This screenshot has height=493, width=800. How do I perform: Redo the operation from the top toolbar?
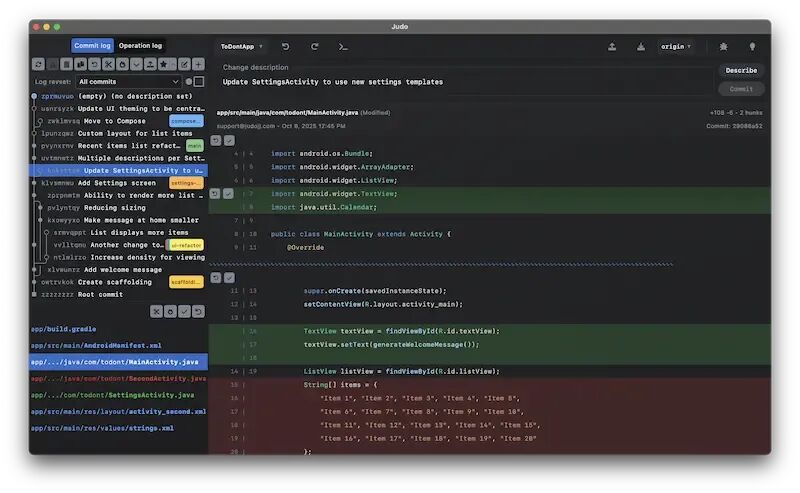pyautogui.click(x=314, y=46)
